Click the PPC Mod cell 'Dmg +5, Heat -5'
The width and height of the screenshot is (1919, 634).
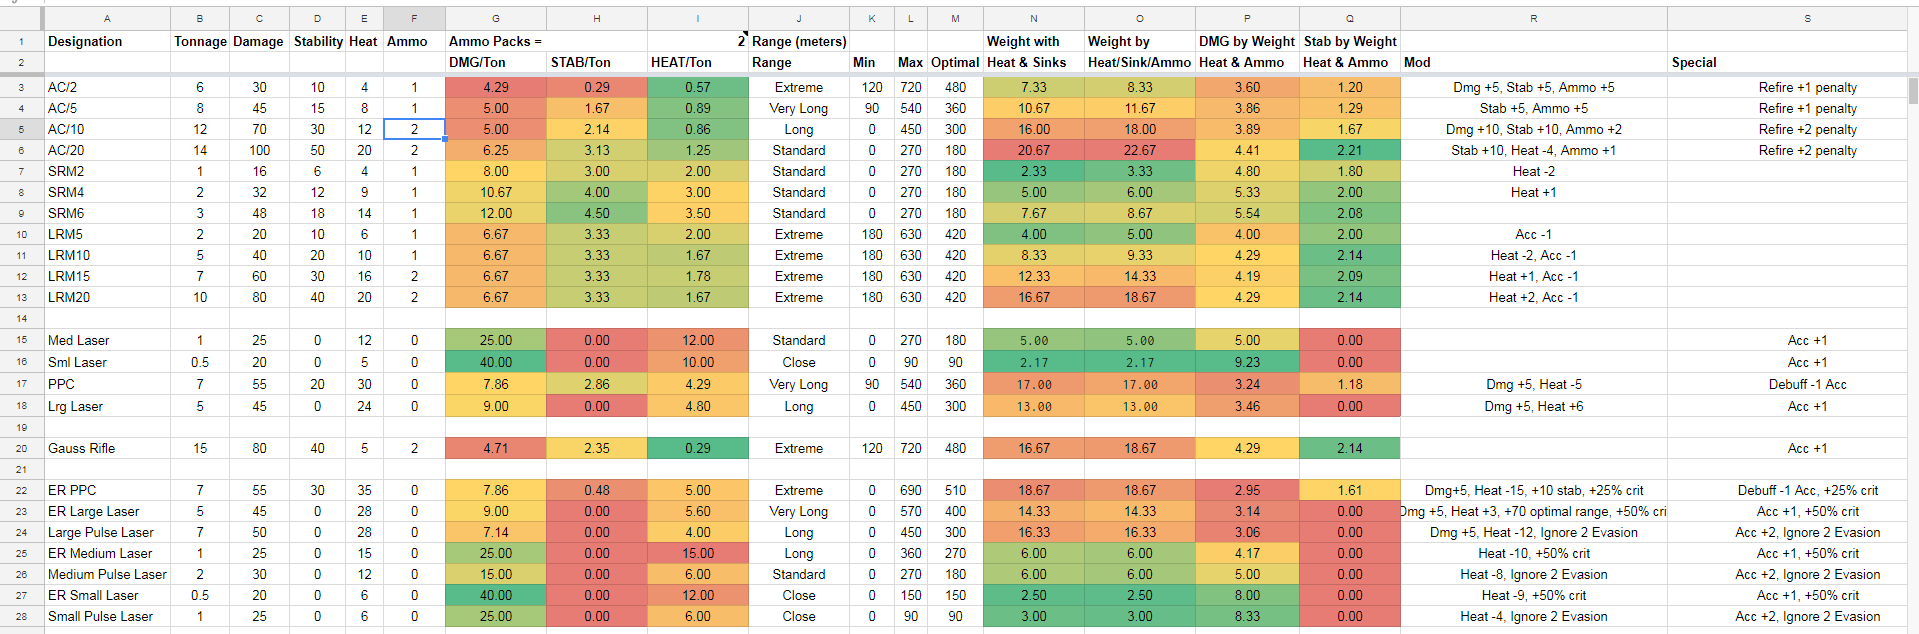tap(1533, 384)
